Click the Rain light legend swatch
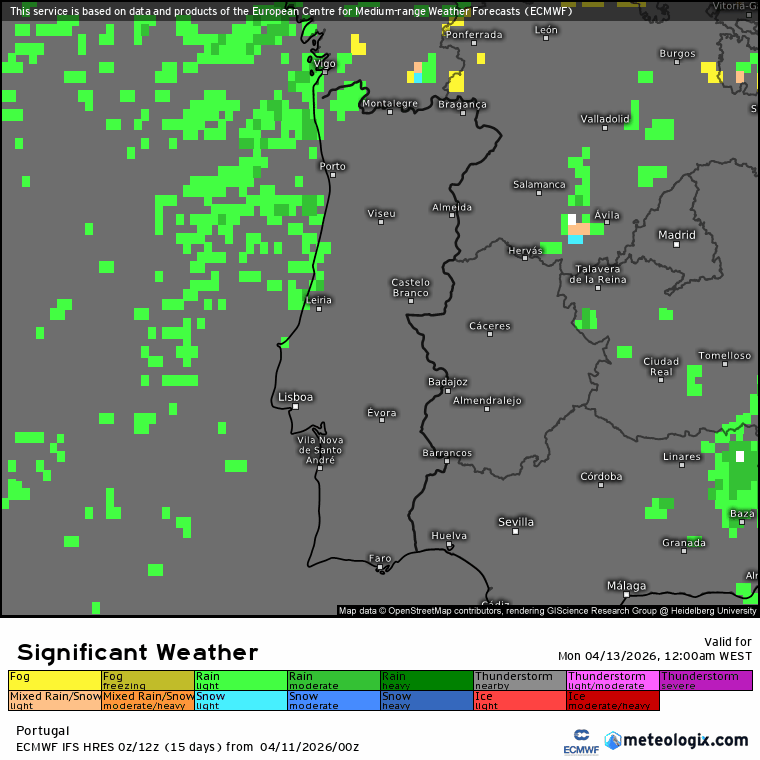Image resolution: width=760 pixels, height=760 pixels. 241,681
